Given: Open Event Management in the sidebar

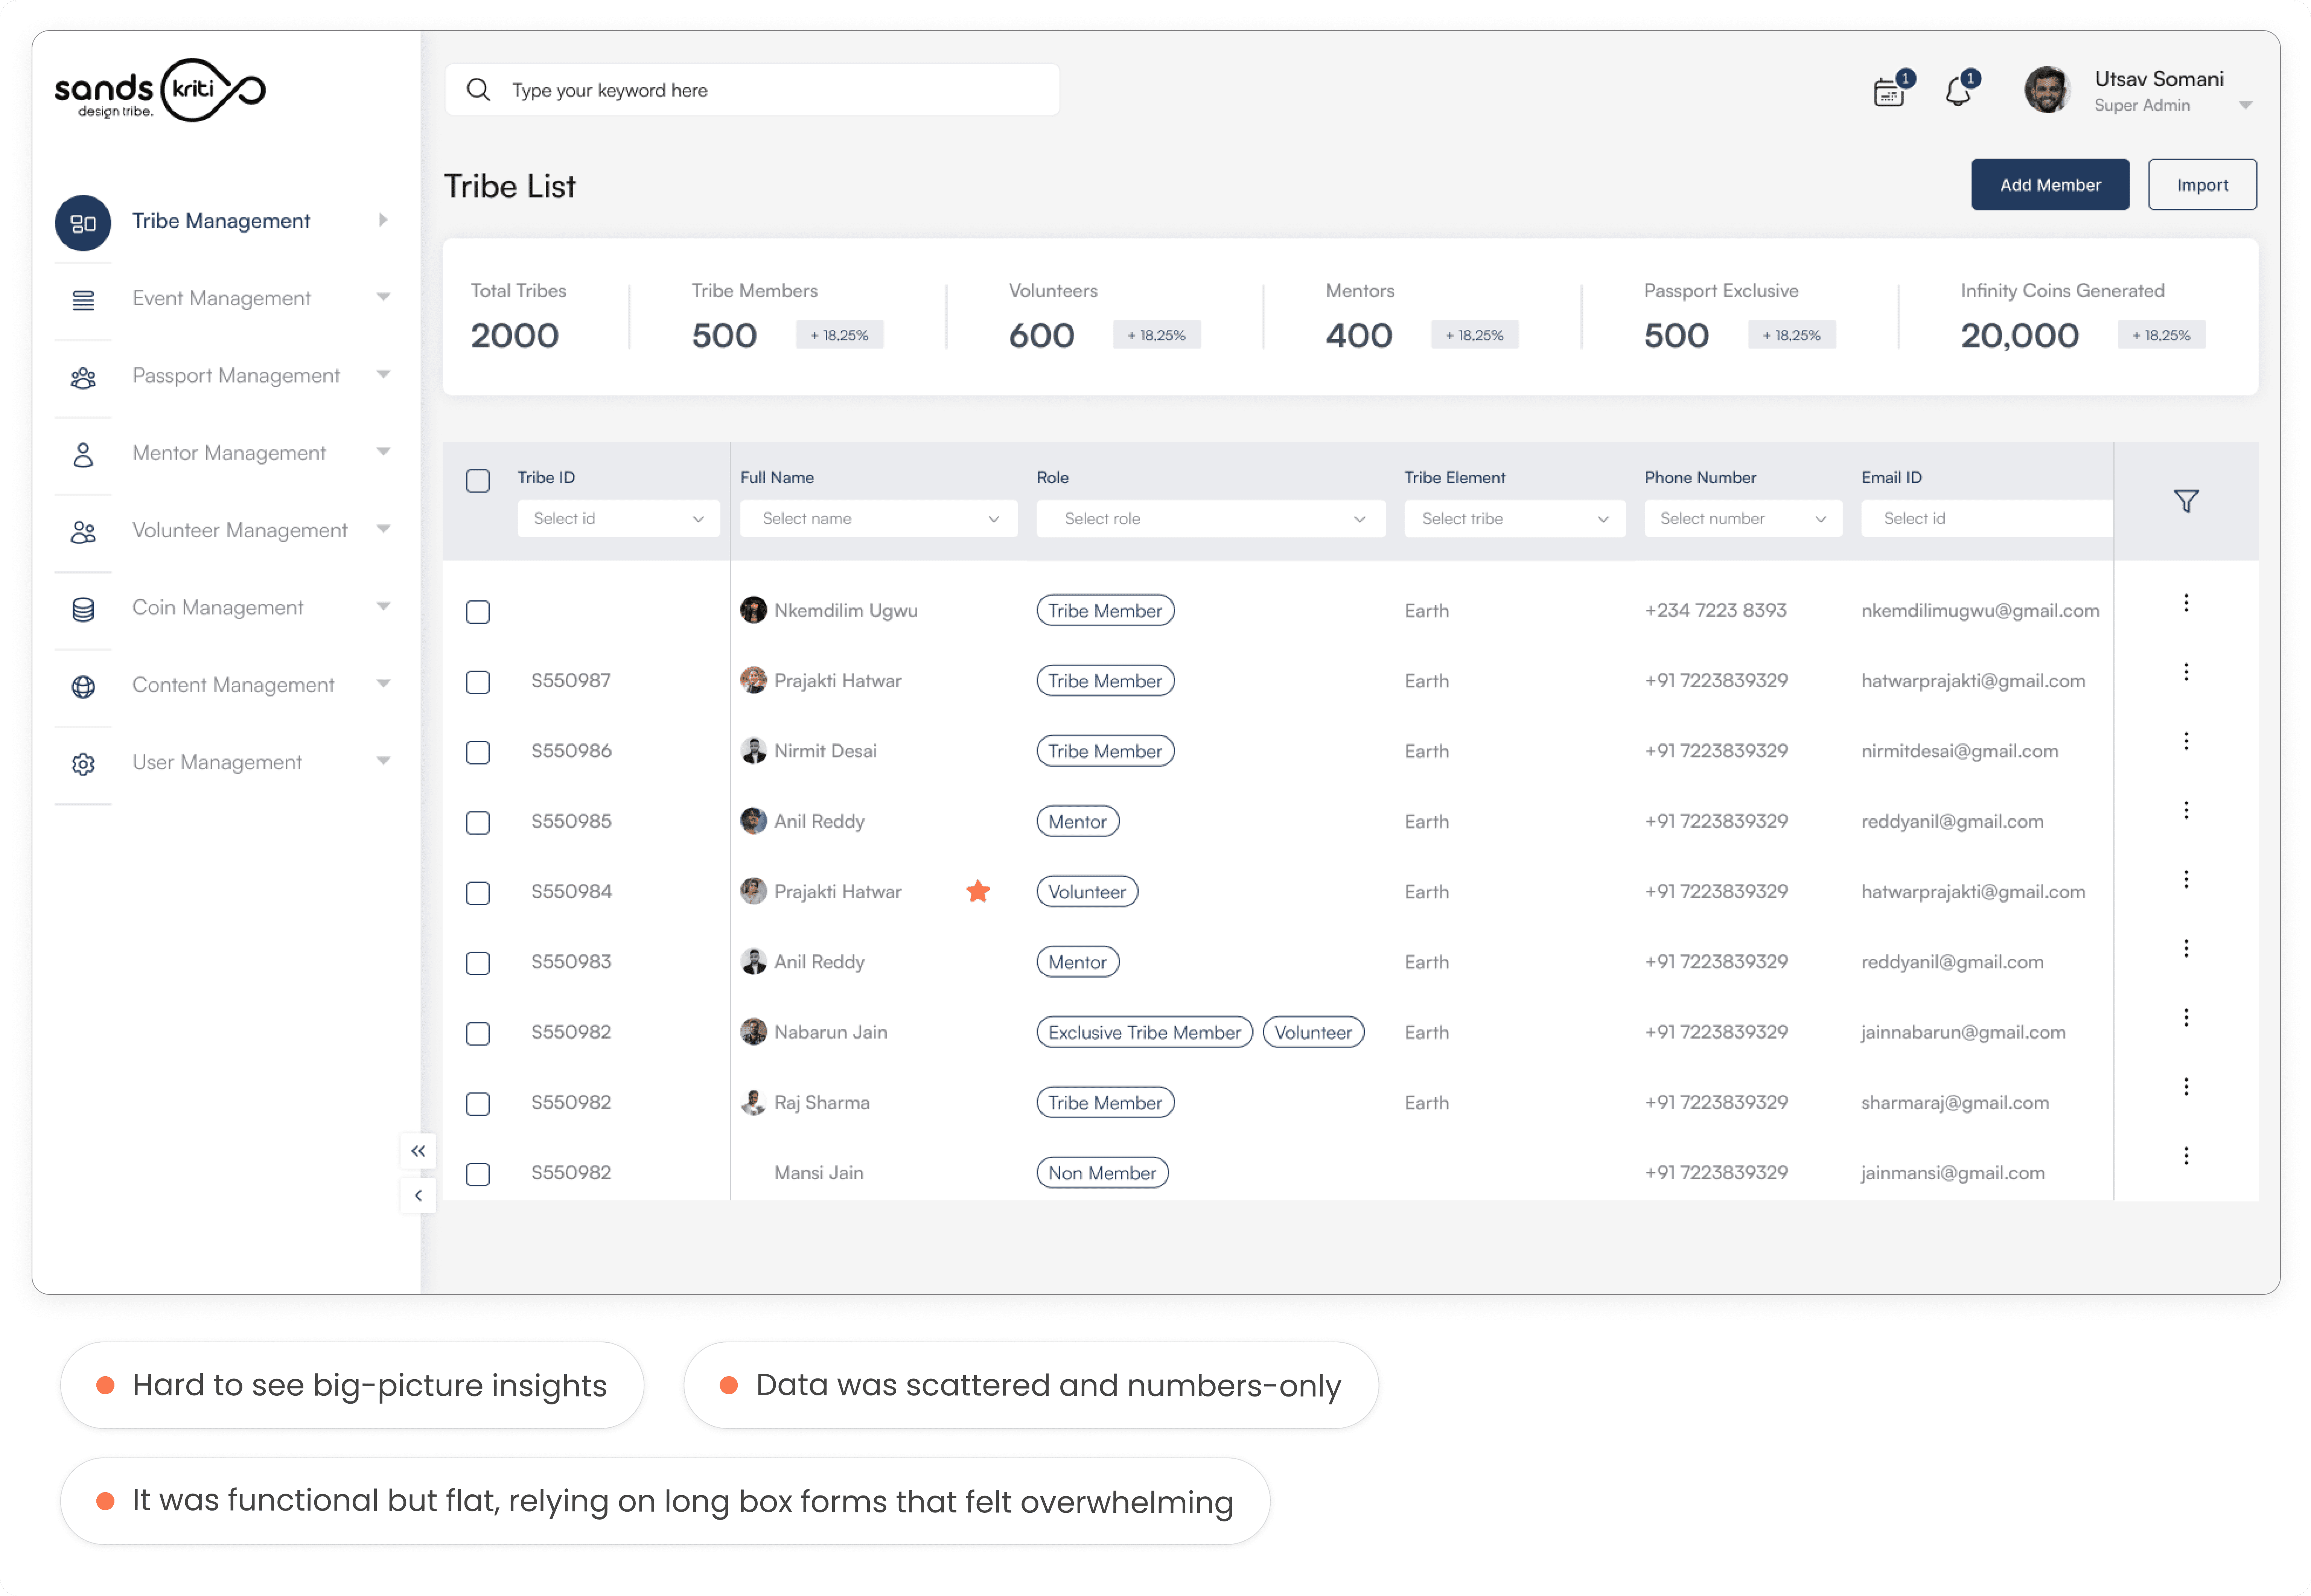Looking at the screenshot, I should point(221,298).
